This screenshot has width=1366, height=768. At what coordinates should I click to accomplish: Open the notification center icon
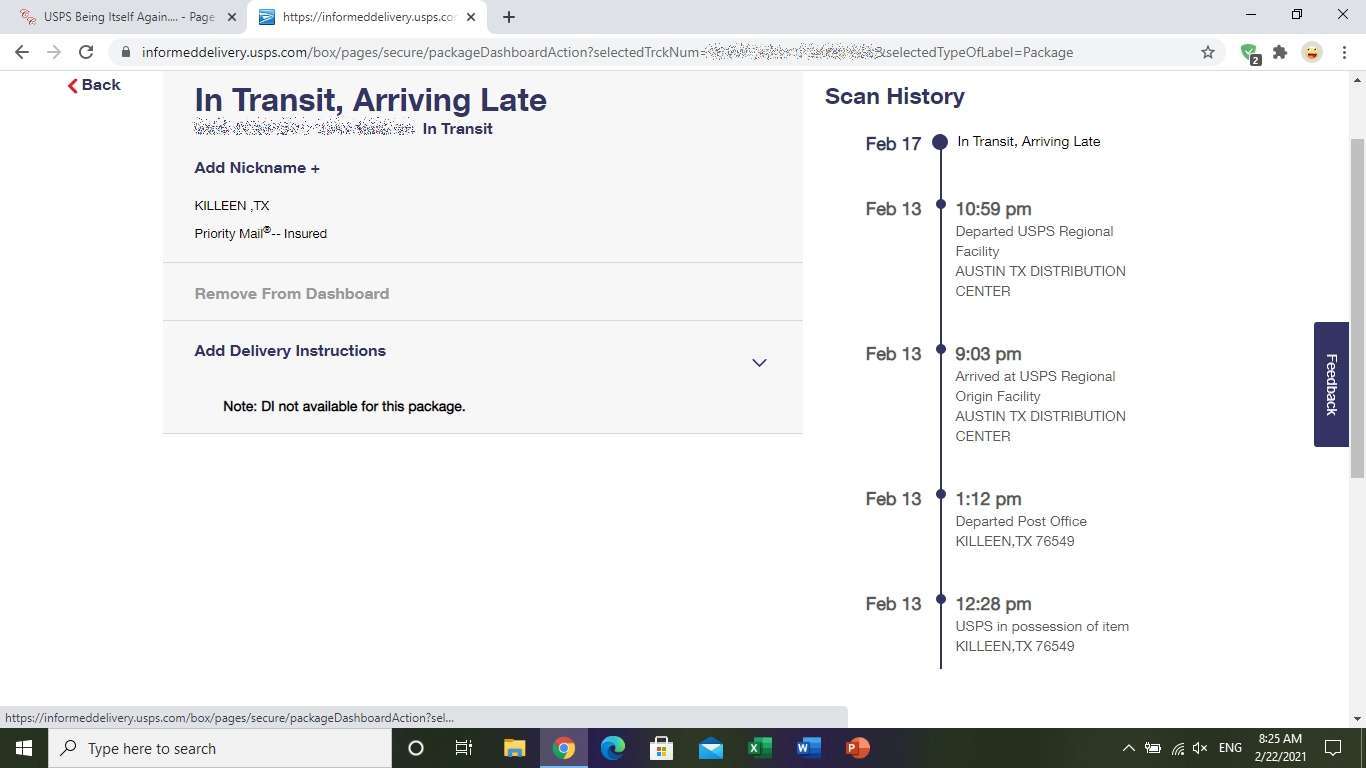(1333, 748)
